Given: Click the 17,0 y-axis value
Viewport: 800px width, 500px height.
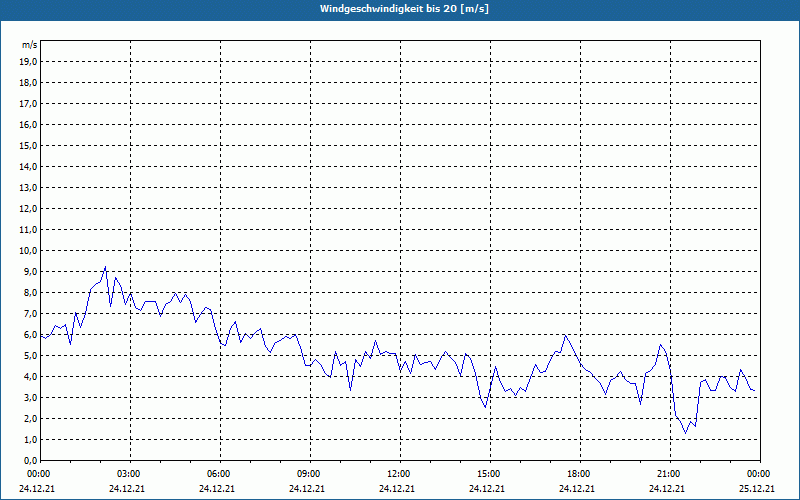Looking at the screenshot, I should coord(29,104).
